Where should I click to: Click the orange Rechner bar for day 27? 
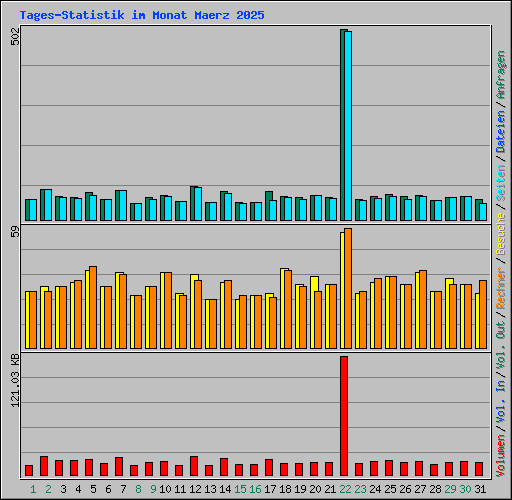tap(423, 310)
